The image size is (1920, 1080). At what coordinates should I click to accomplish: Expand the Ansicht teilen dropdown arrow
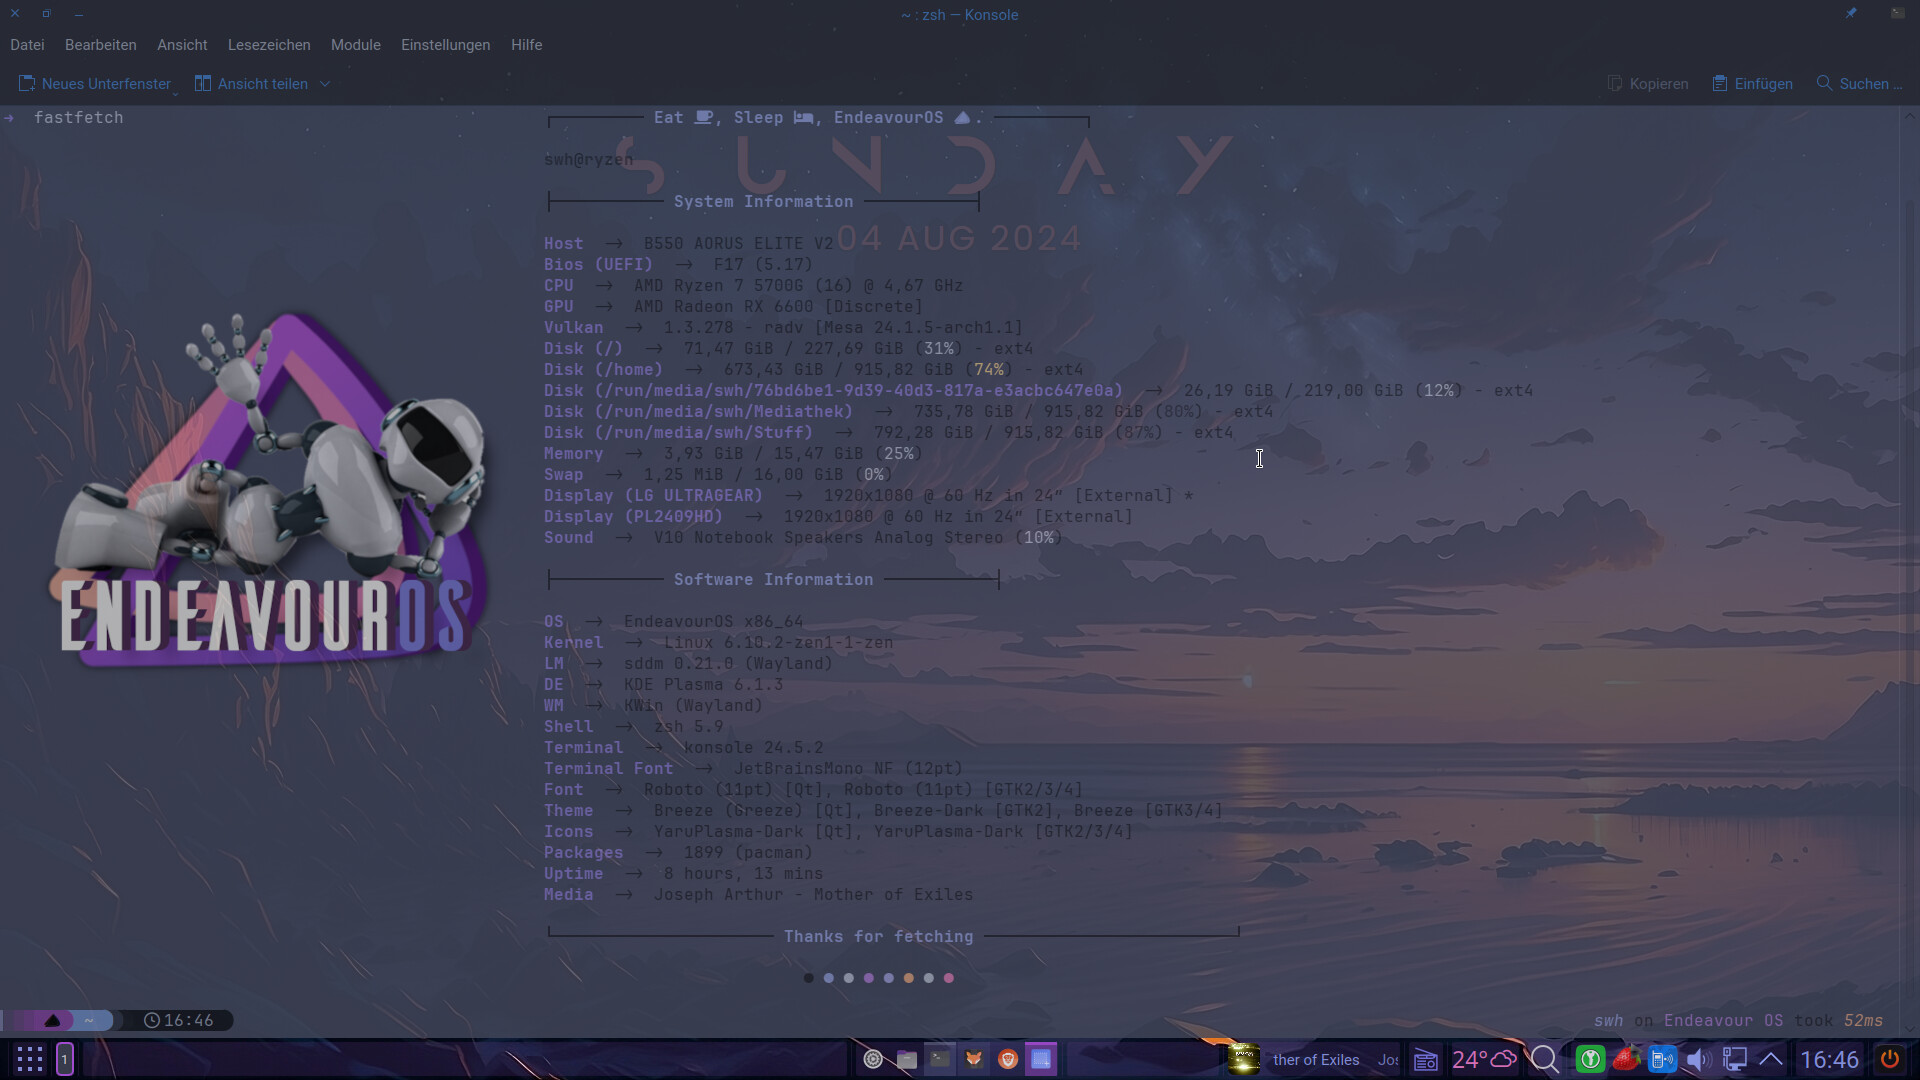(x=325, y=84)
